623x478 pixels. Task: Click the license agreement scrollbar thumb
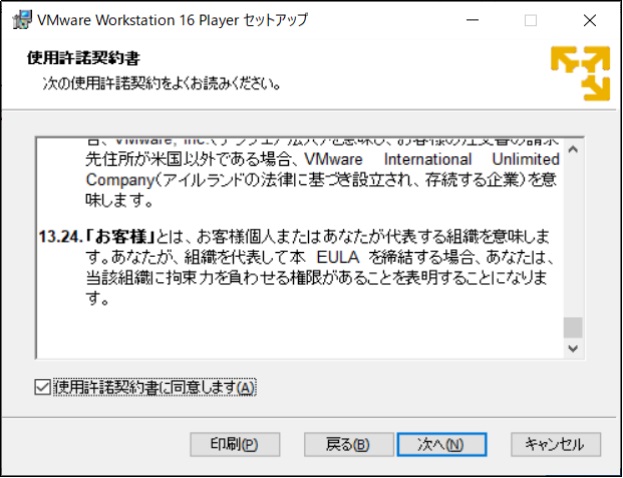pos(573,328)
